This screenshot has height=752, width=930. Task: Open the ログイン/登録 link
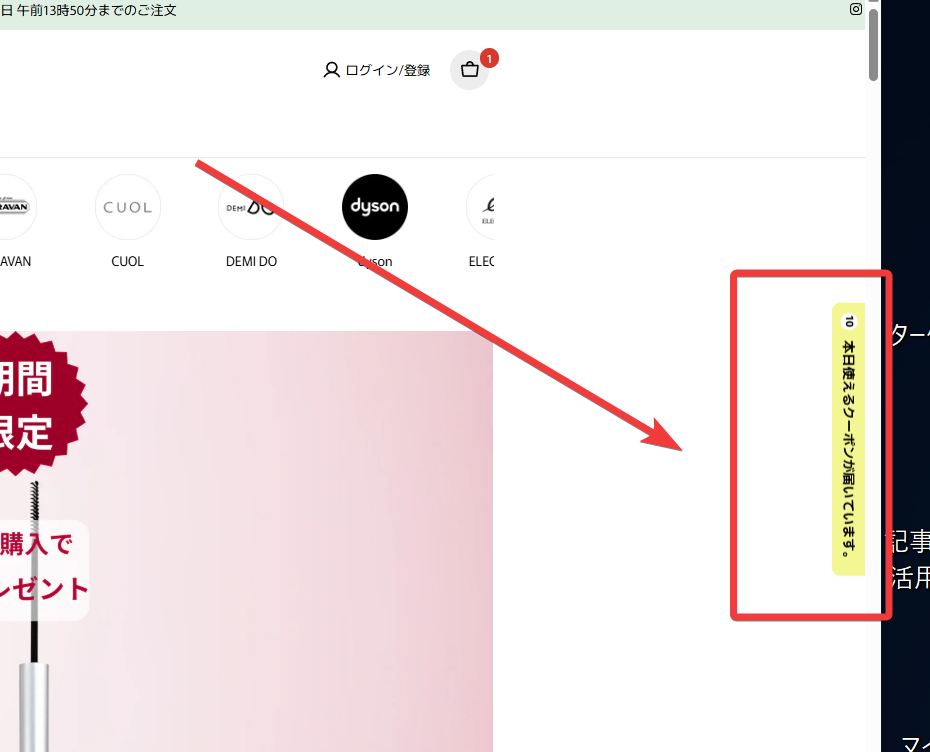pos(387,70)
